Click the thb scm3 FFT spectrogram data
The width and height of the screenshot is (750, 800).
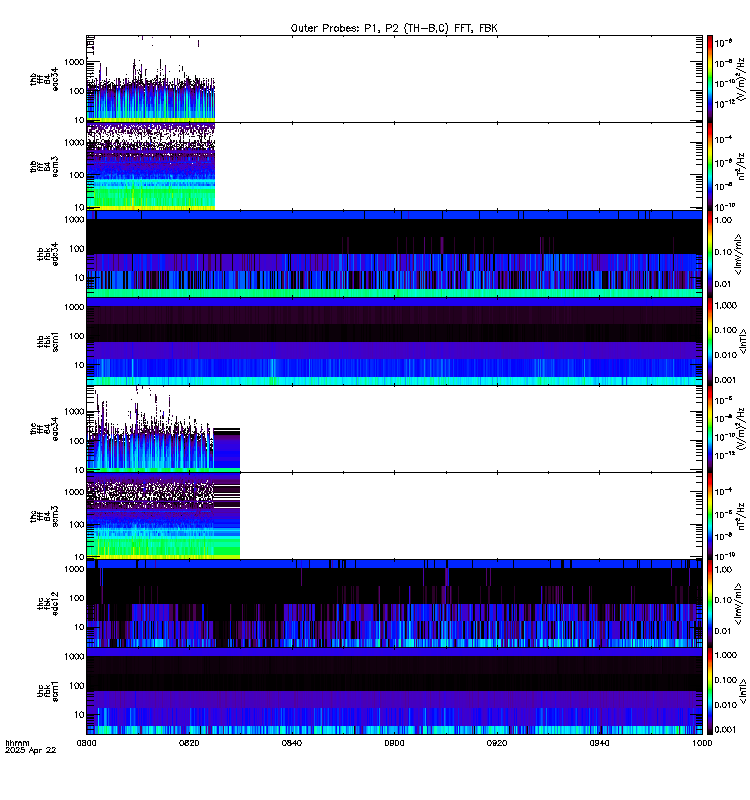coord(151,166)
